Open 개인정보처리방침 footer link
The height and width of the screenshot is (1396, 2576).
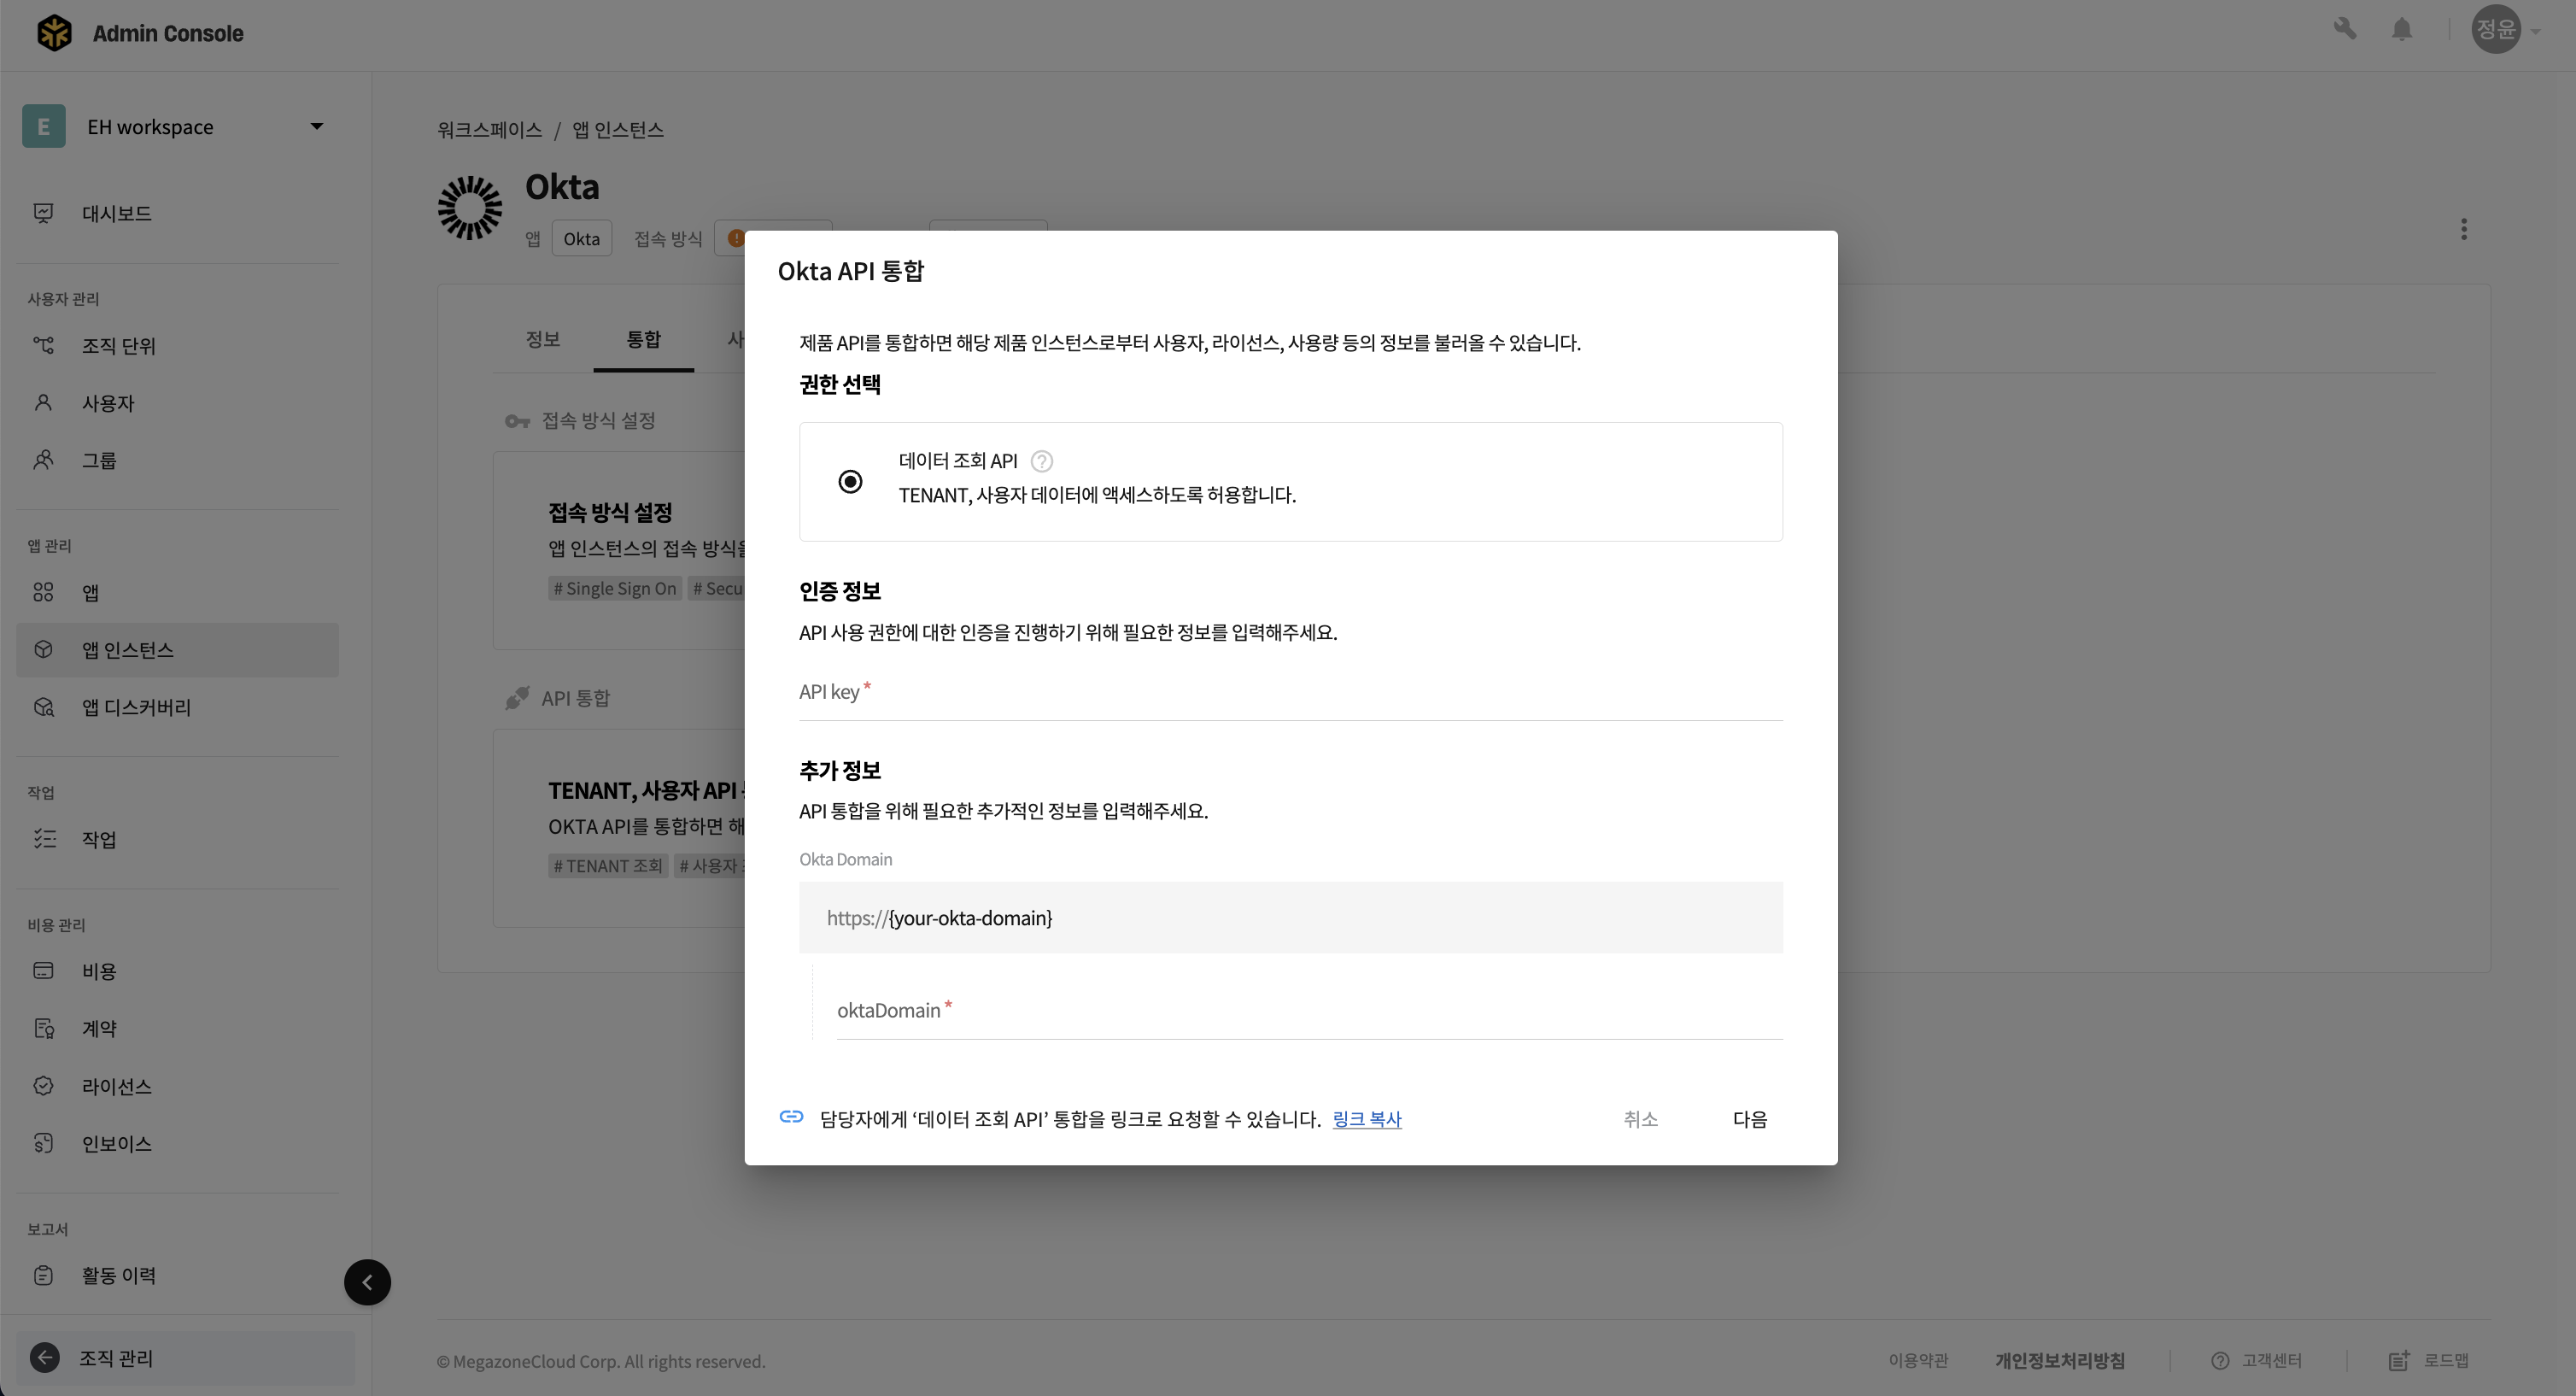tap(2060, 1360)
